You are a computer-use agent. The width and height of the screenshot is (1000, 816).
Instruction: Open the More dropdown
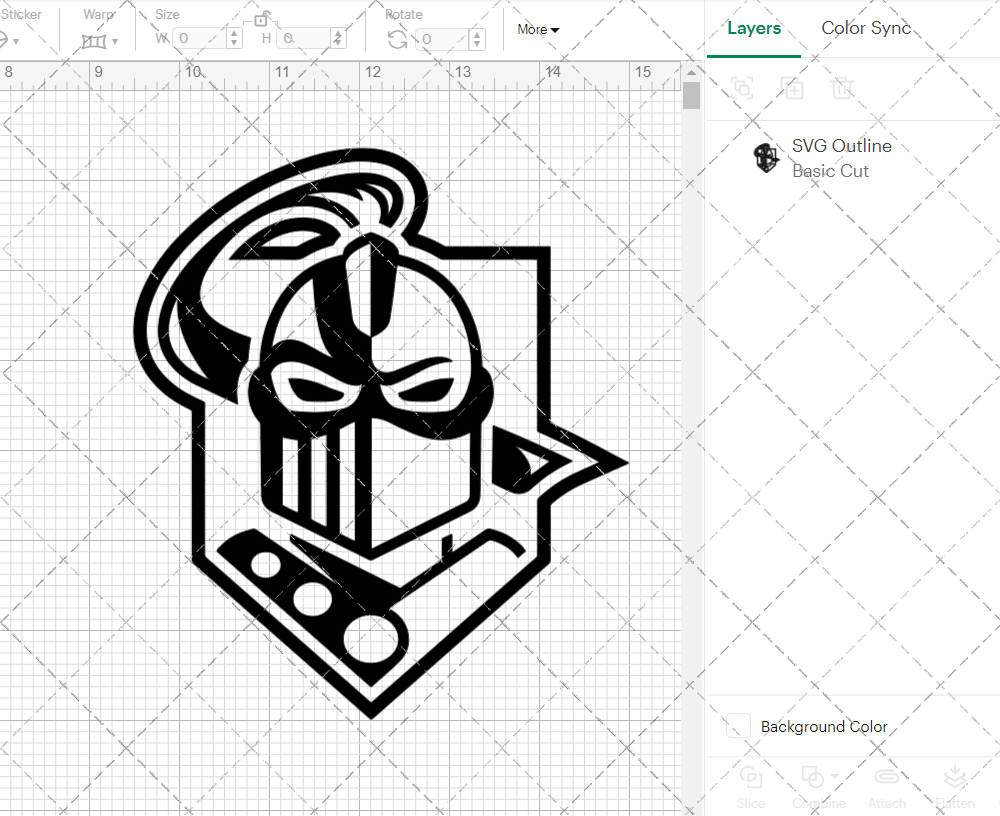click(537, 30)
